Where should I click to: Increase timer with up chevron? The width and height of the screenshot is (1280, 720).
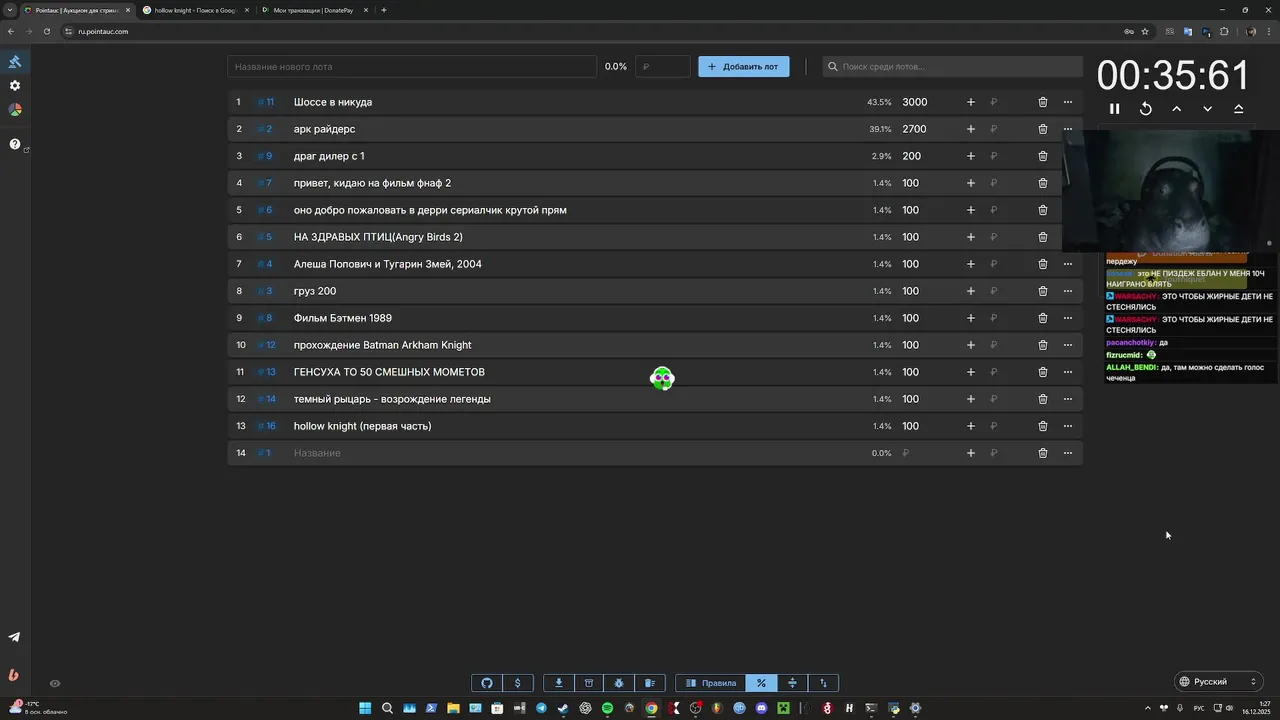click(x=1177, y=109)
